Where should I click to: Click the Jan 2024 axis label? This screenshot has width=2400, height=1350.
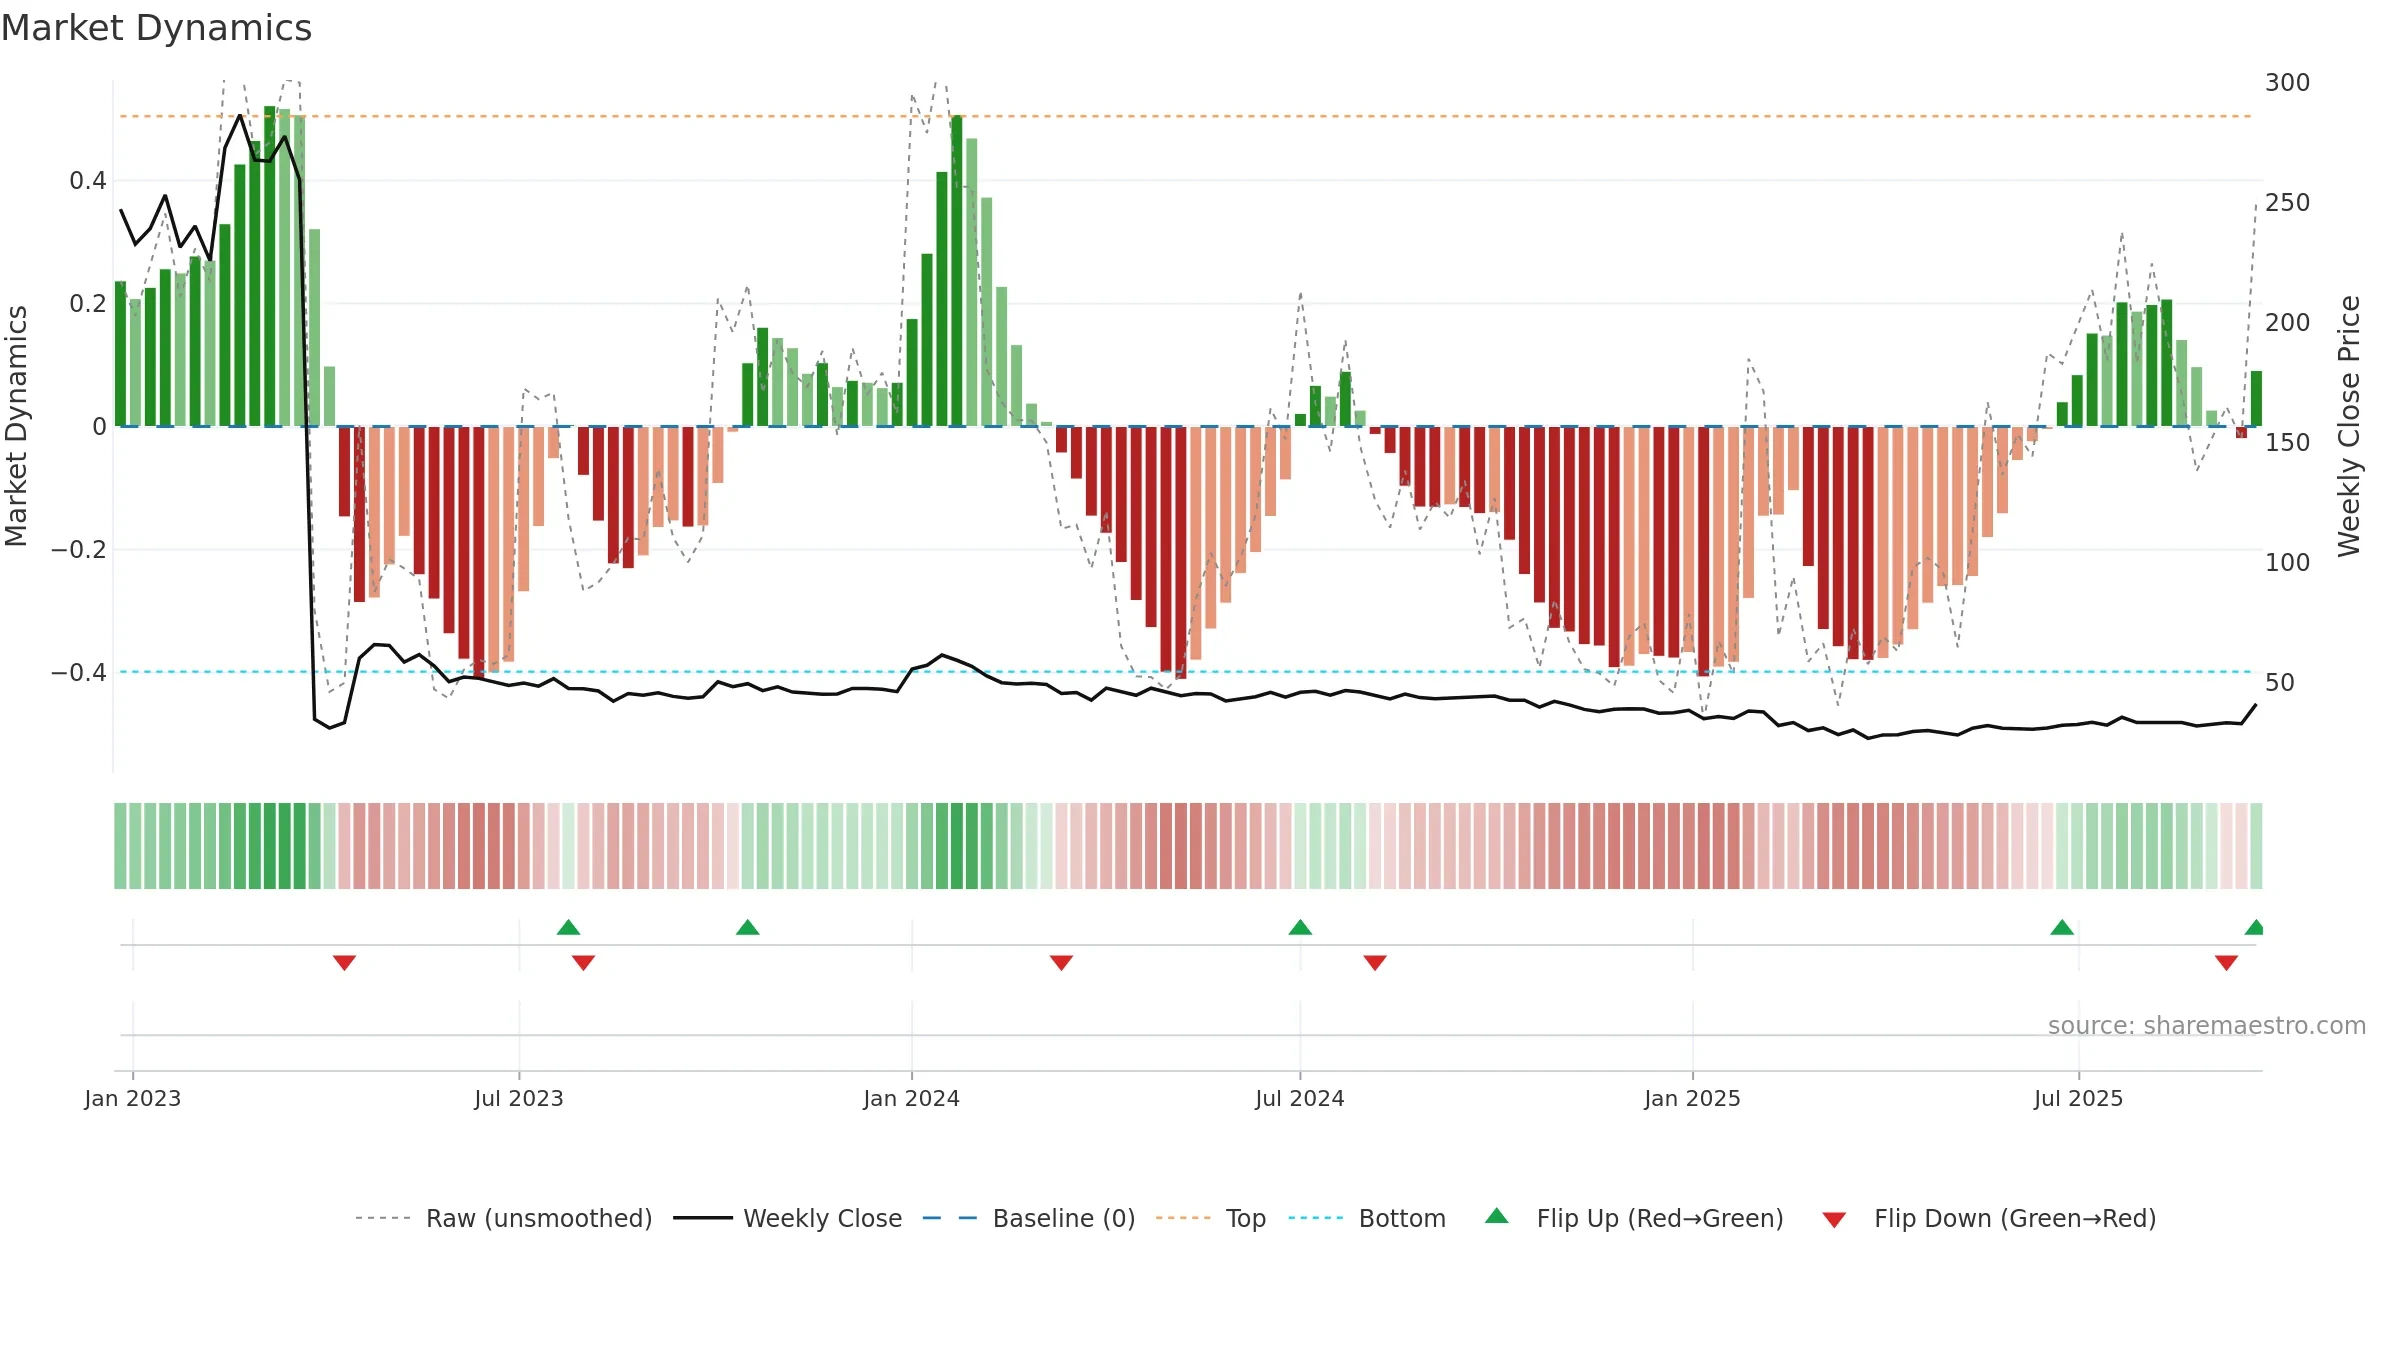coord(912,1098)
